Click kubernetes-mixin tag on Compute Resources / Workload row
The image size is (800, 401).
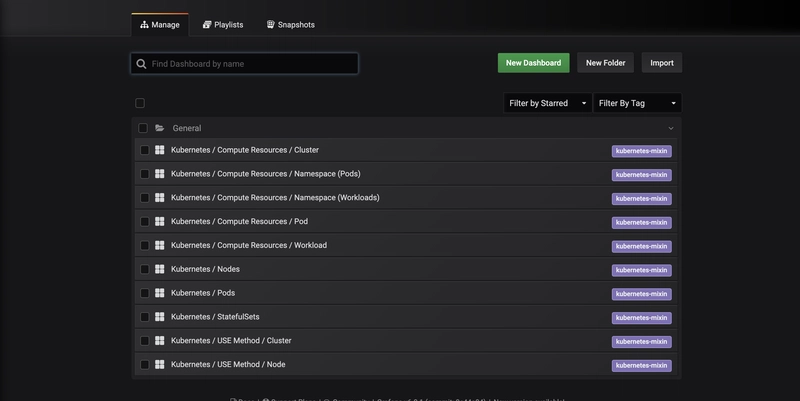tap(641, 246)
